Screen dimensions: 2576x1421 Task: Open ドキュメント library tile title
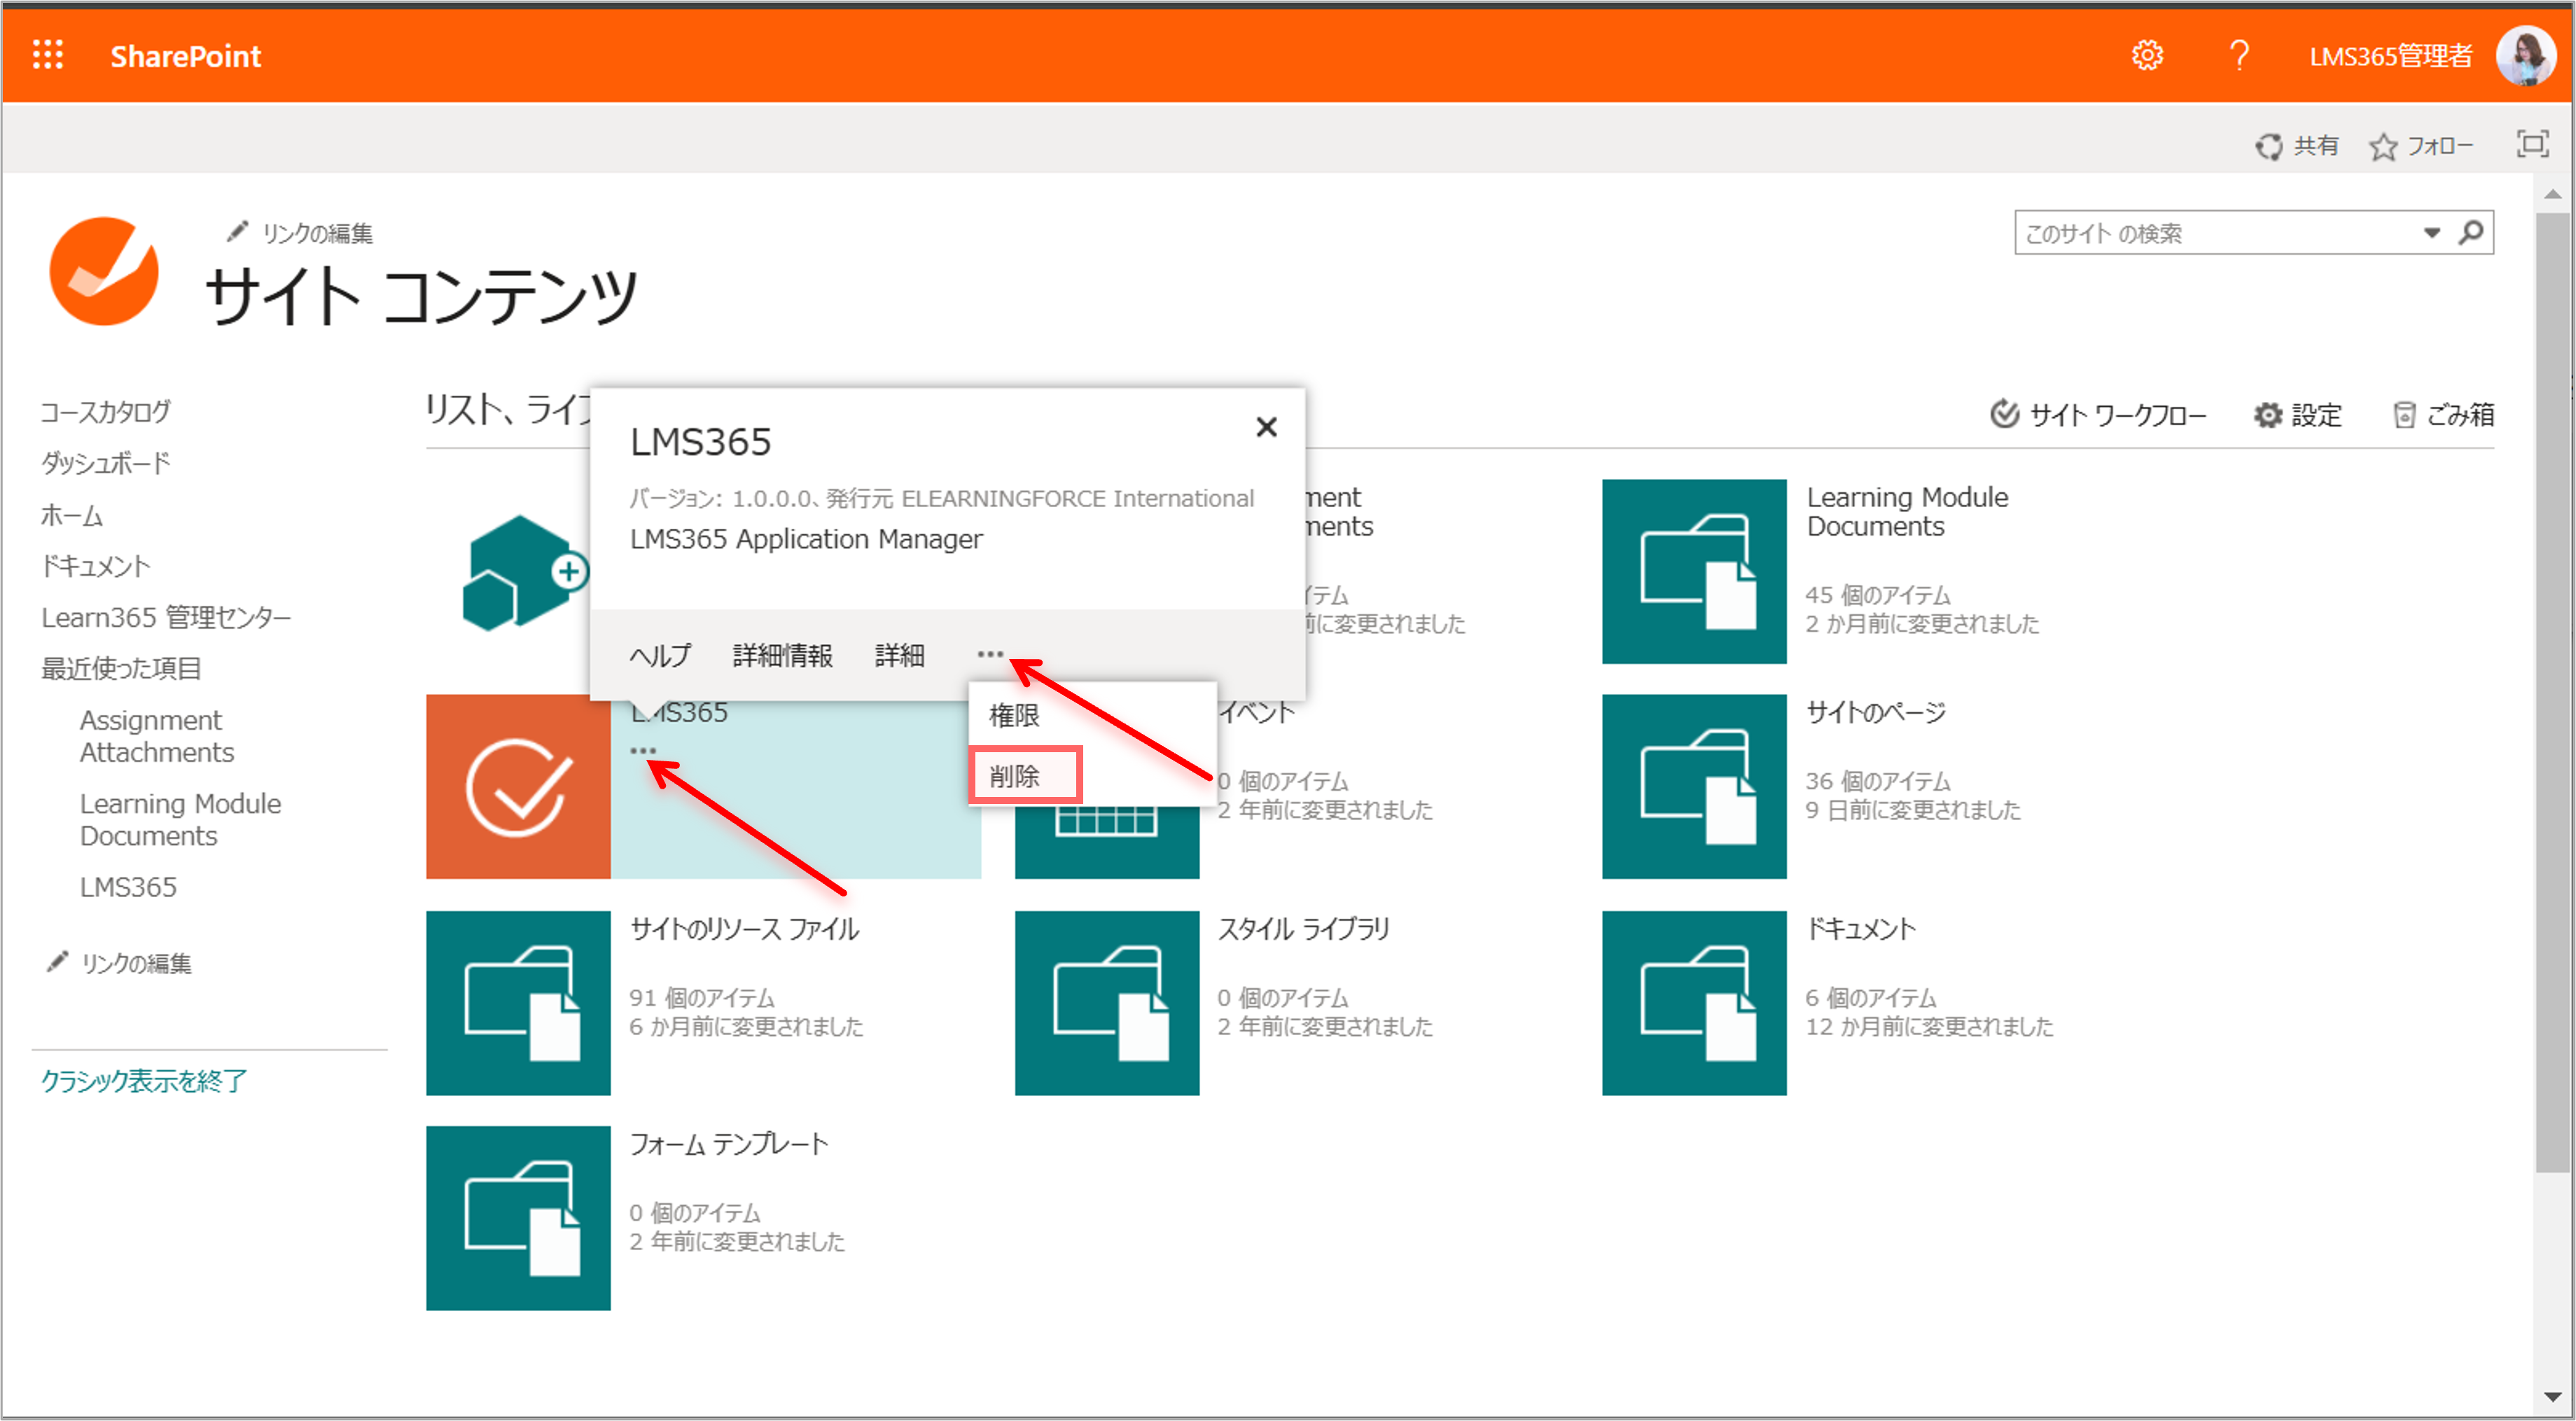tap(1861, 929)
